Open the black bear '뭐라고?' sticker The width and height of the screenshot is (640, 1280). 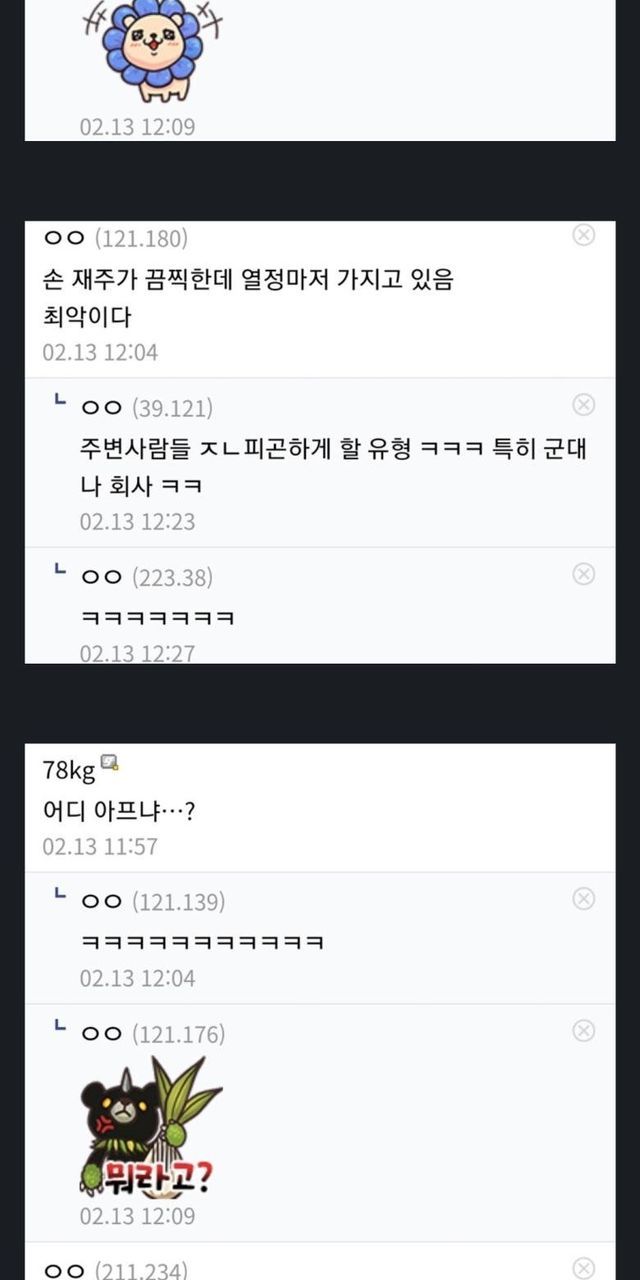[150, 1127]
